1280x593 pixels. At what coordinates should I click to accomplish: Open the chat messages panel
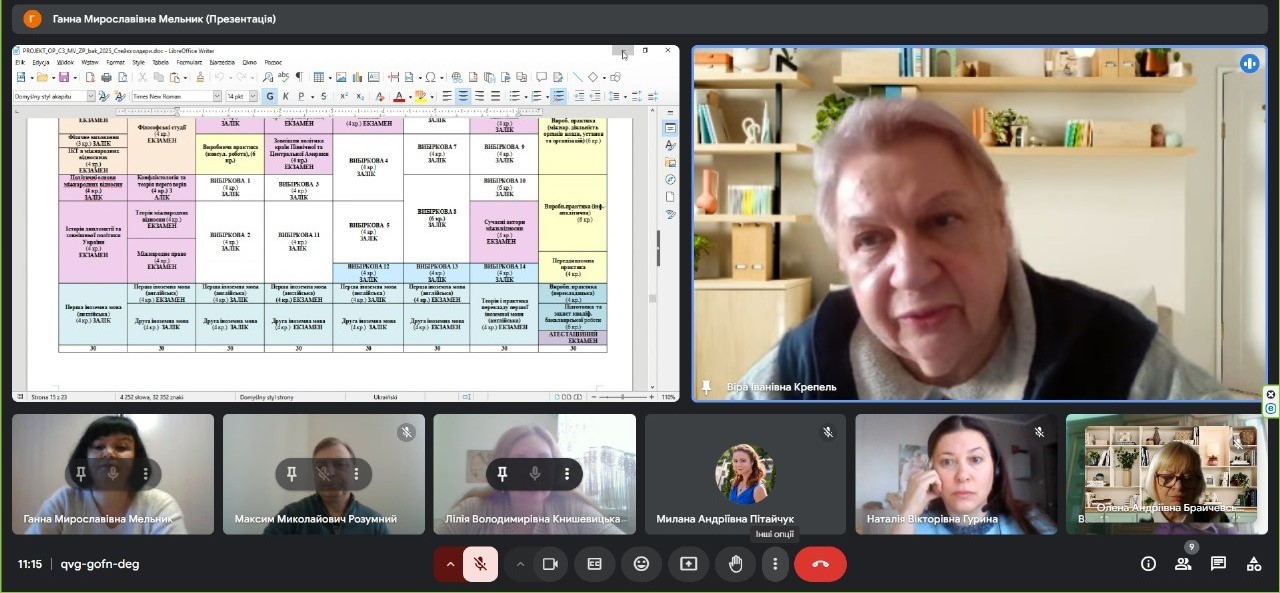[1218, 564]
